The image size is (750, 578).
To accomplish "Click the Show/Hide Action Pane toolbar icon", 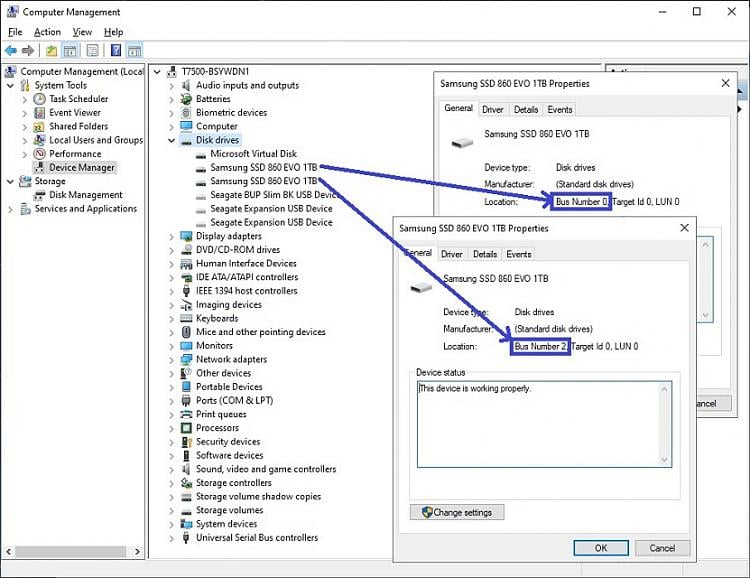I will (x=135, y=50).
